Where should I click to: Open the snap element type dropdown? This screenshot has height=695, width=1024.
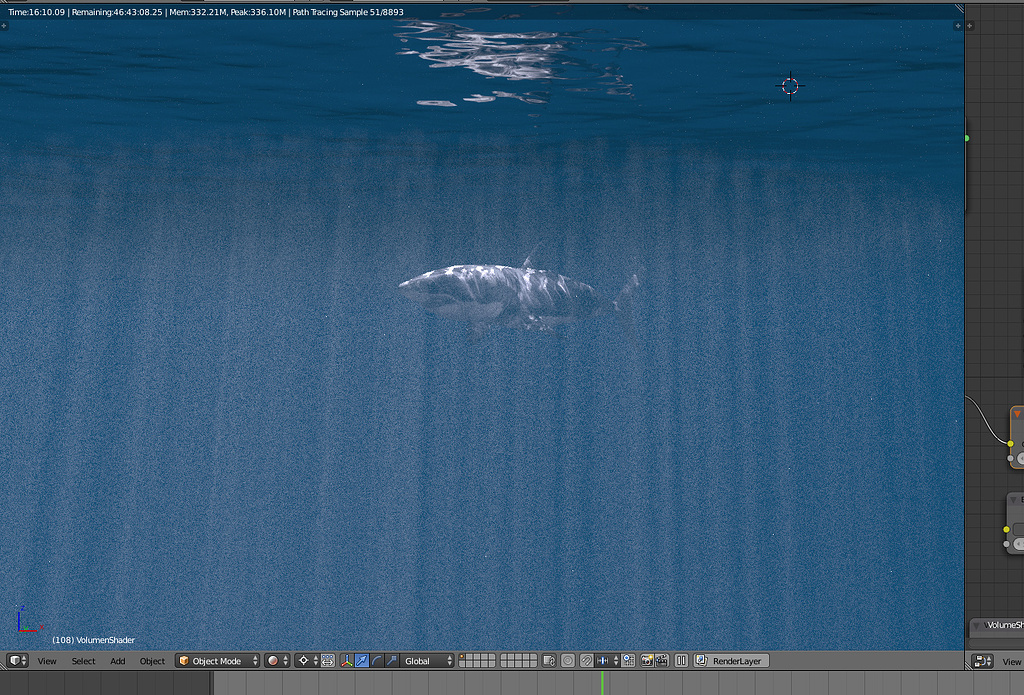tap(607, 660)
